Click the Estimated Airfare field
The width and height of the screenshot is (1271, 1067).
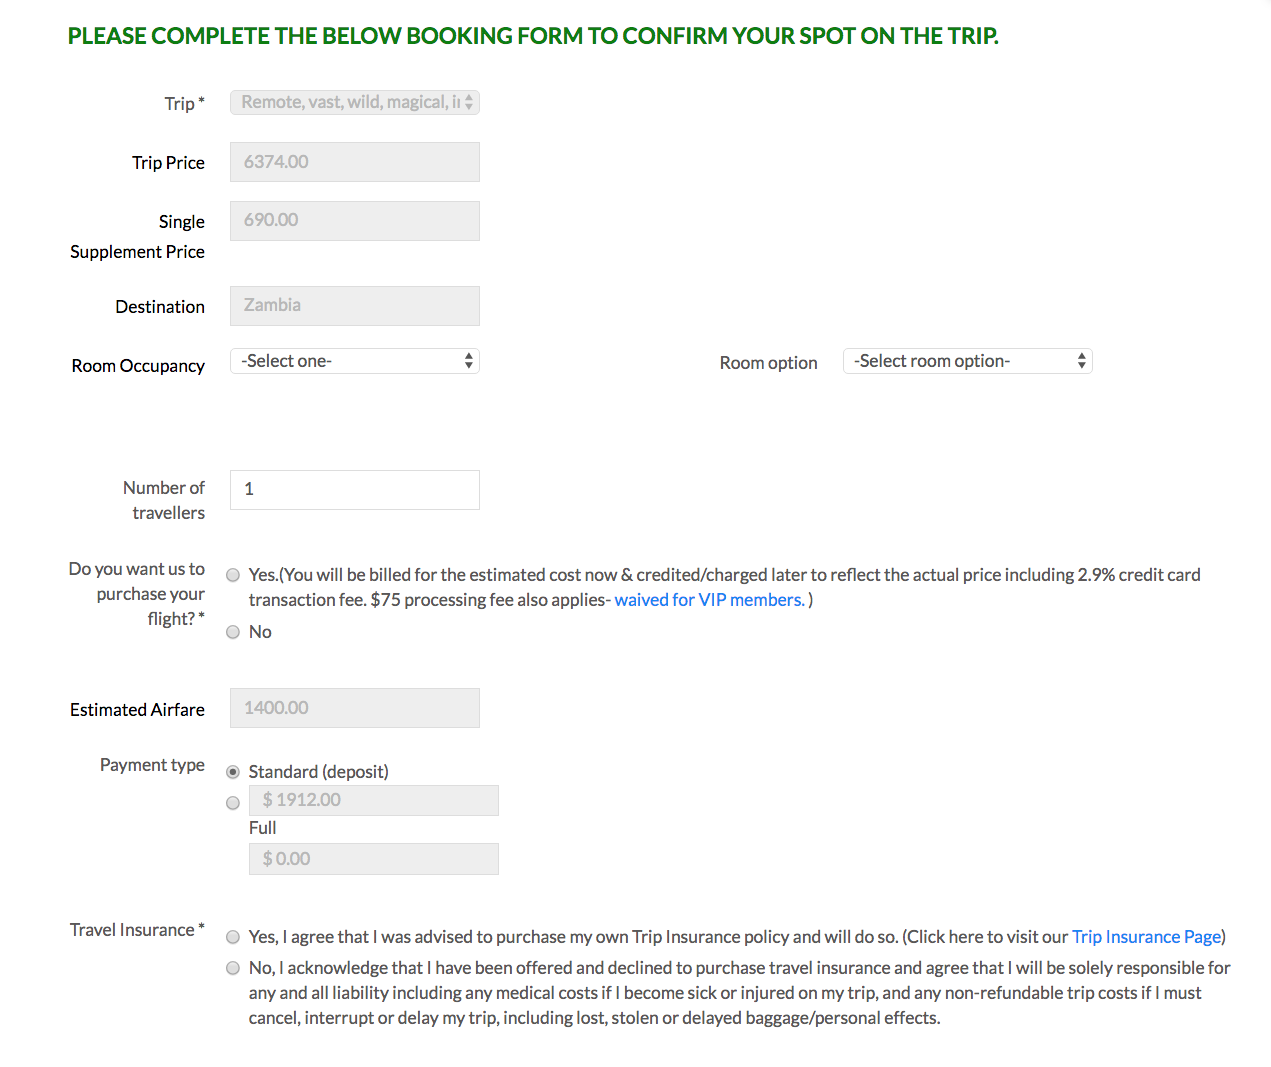(x=354, y=707)
